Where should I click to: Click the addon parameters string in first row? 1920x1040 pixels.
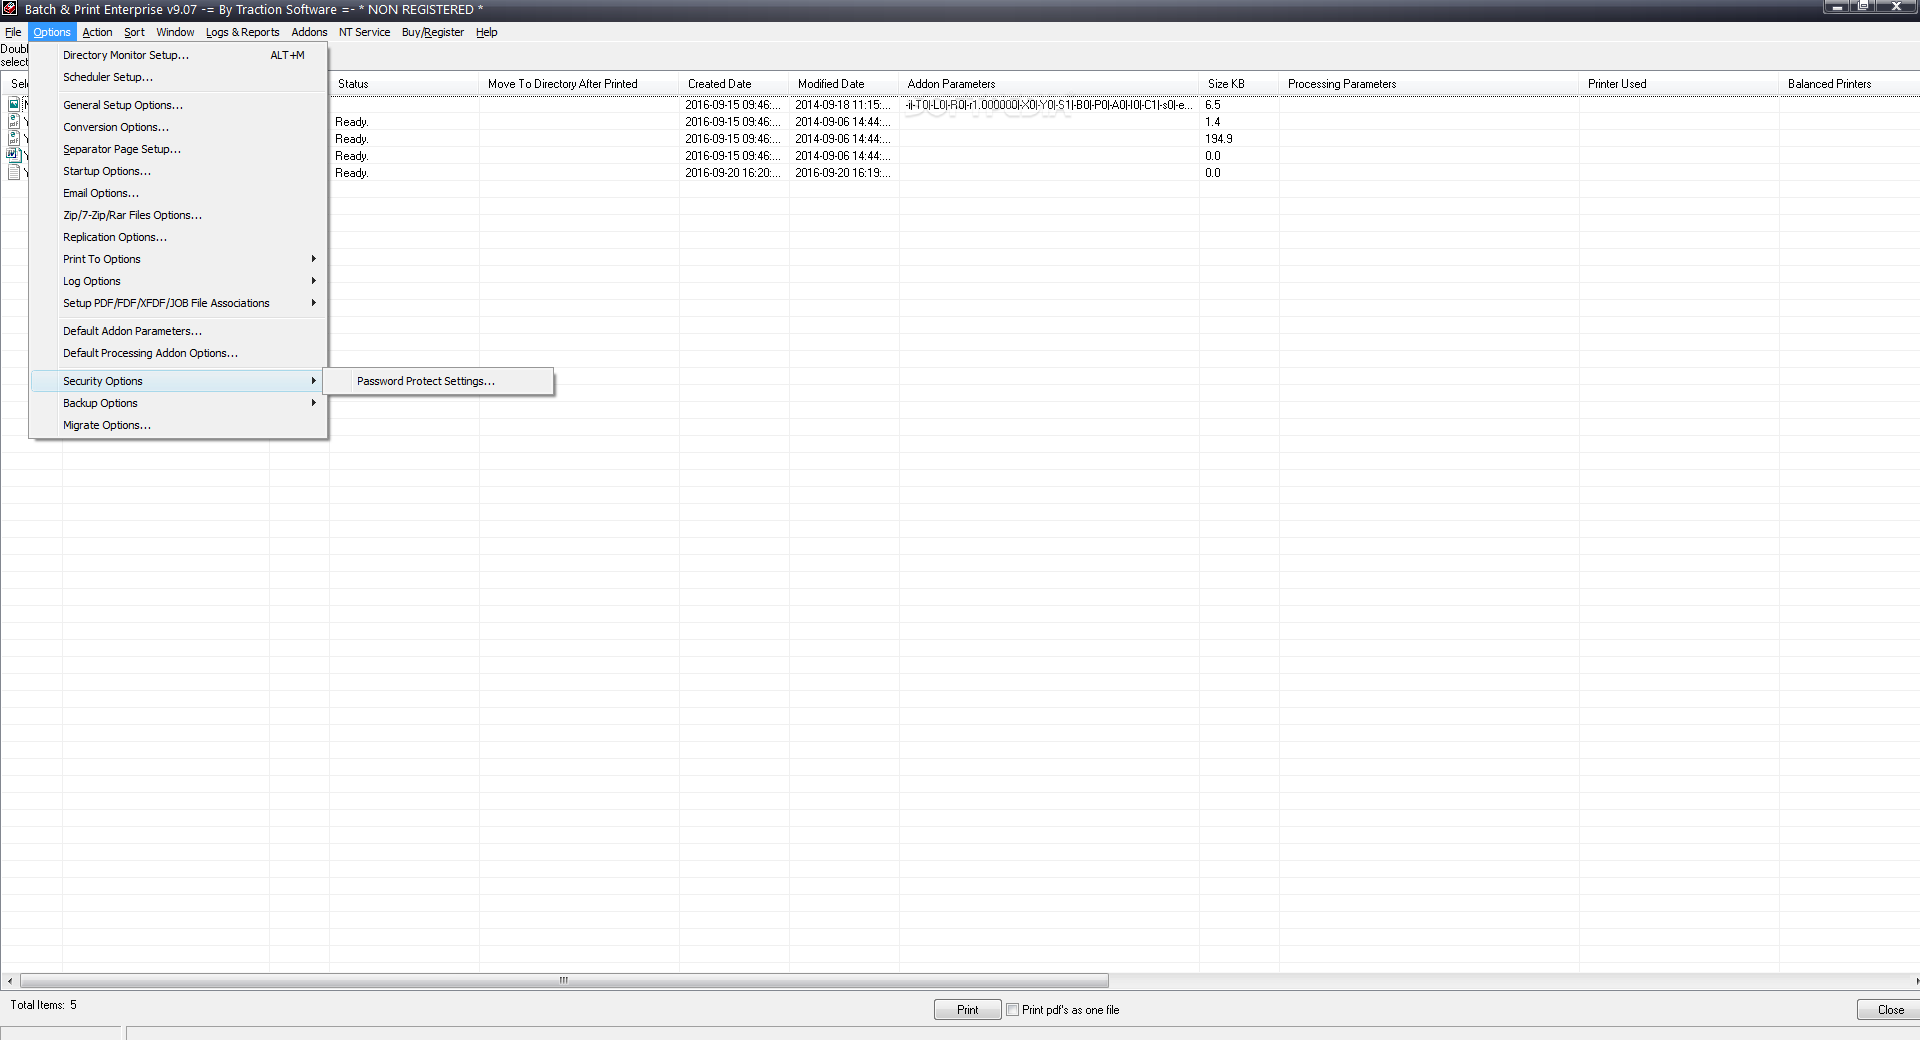click(1048, 105)
